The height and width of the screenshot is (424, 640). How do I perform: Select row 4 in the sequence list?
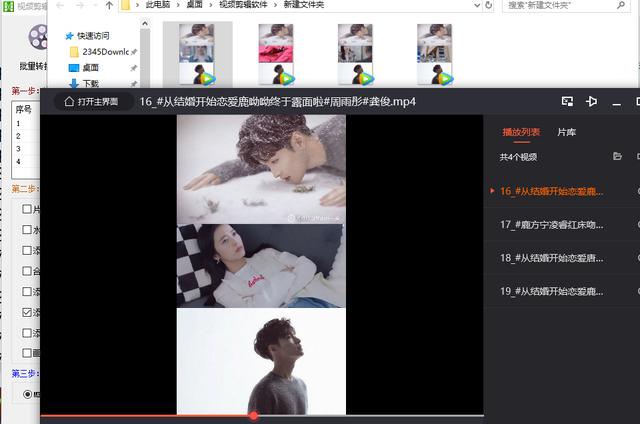27,162
